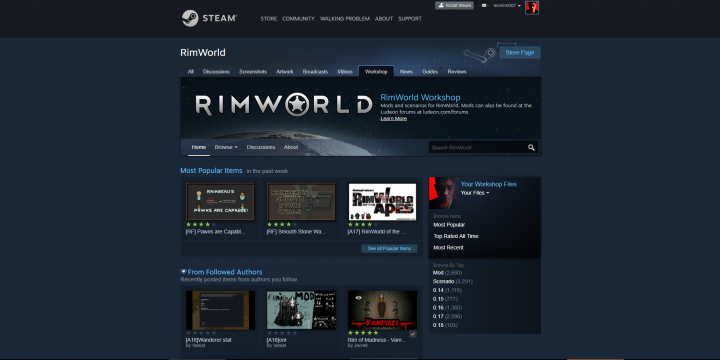This screenshot has height=360, width=720.
Task: Filter by the 0.16 tag
Action: [x=447, y=308]
